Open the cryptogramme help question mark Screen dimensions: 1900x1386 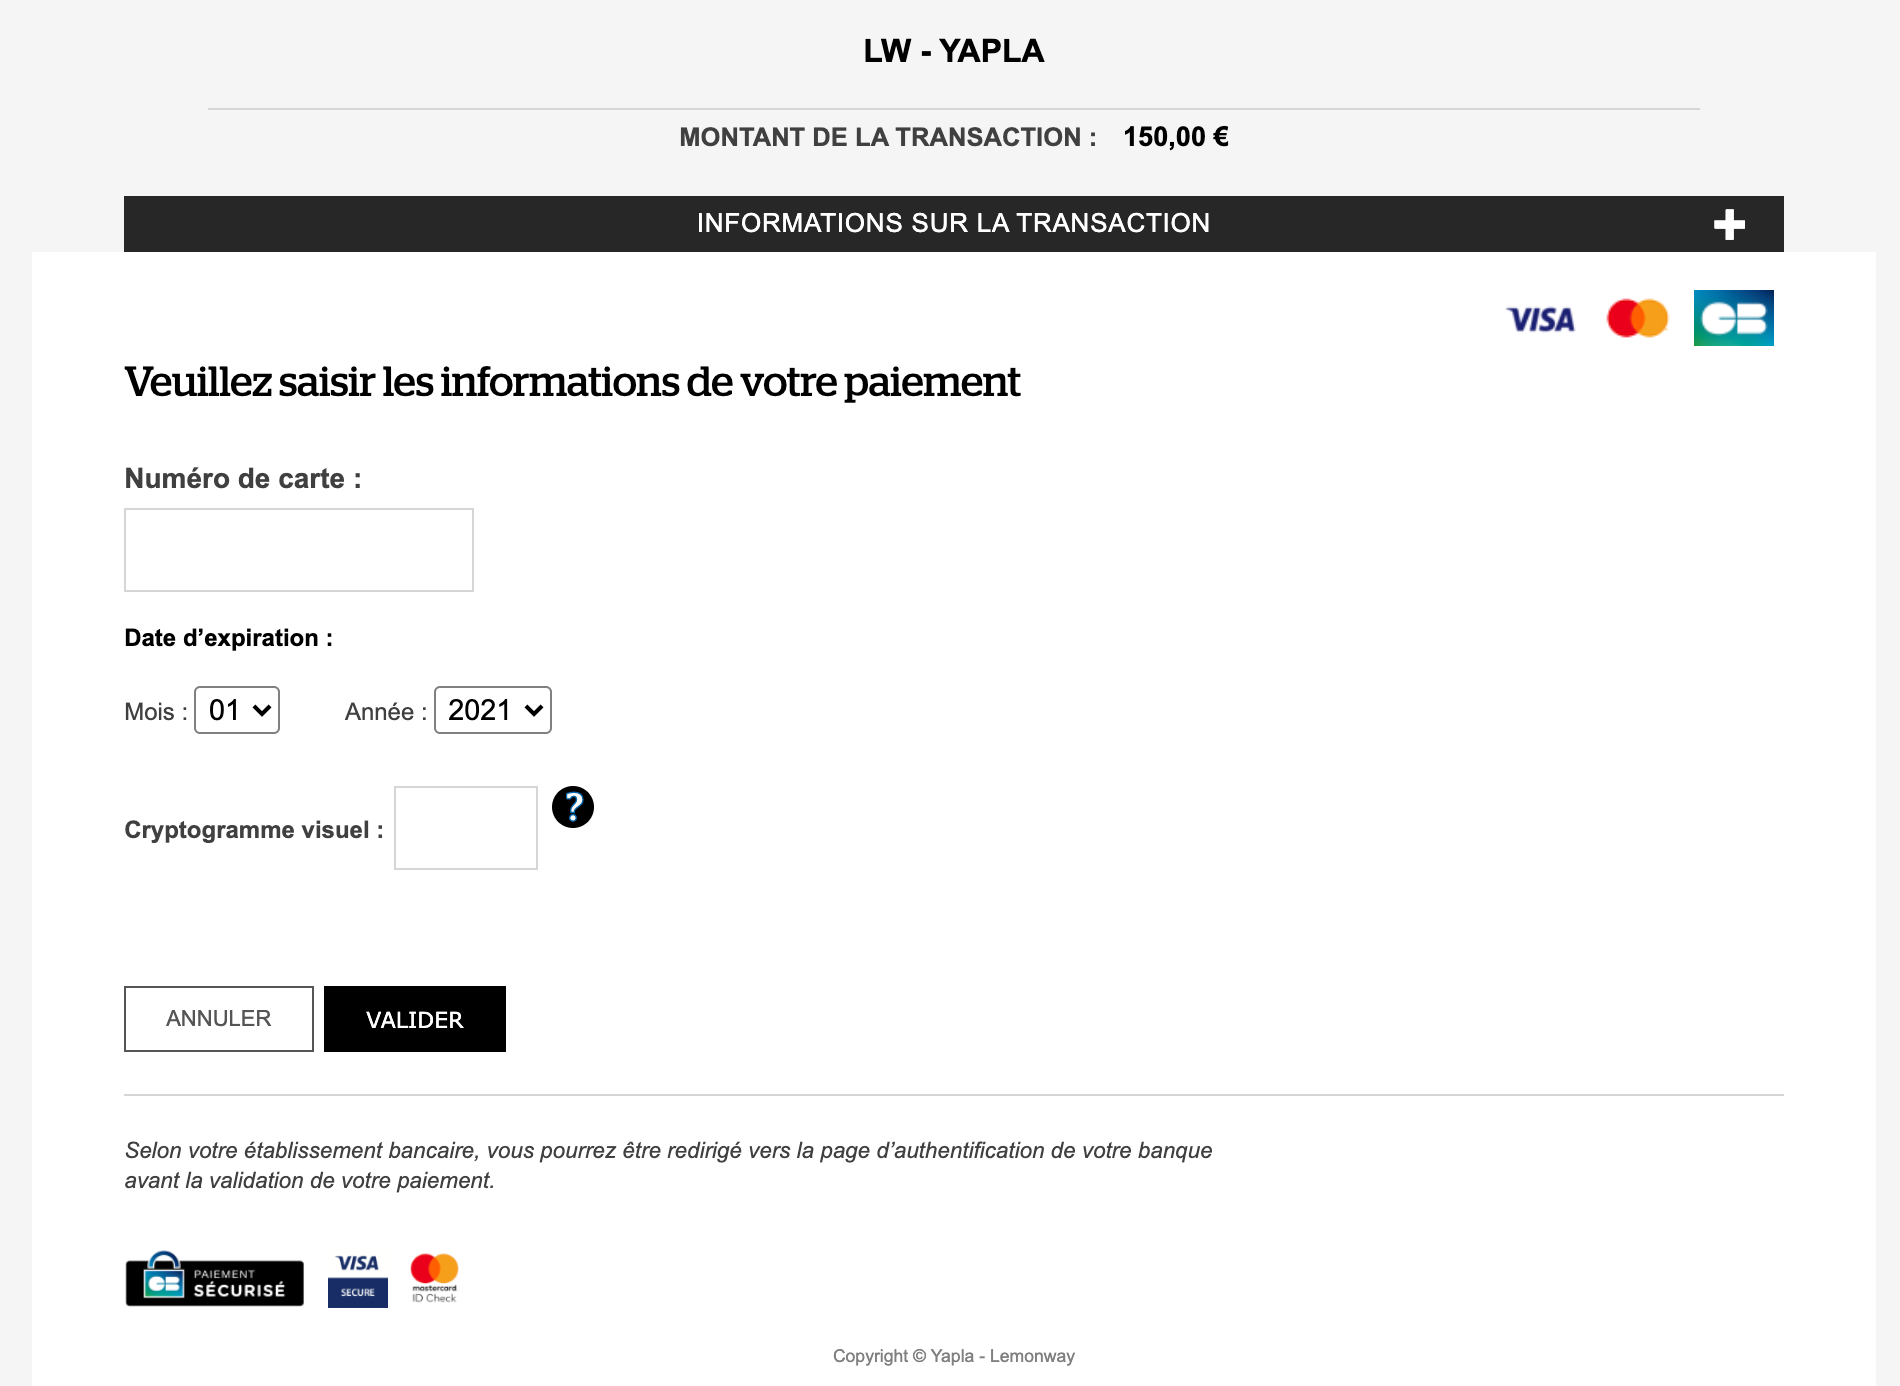(x=573, y=807)
